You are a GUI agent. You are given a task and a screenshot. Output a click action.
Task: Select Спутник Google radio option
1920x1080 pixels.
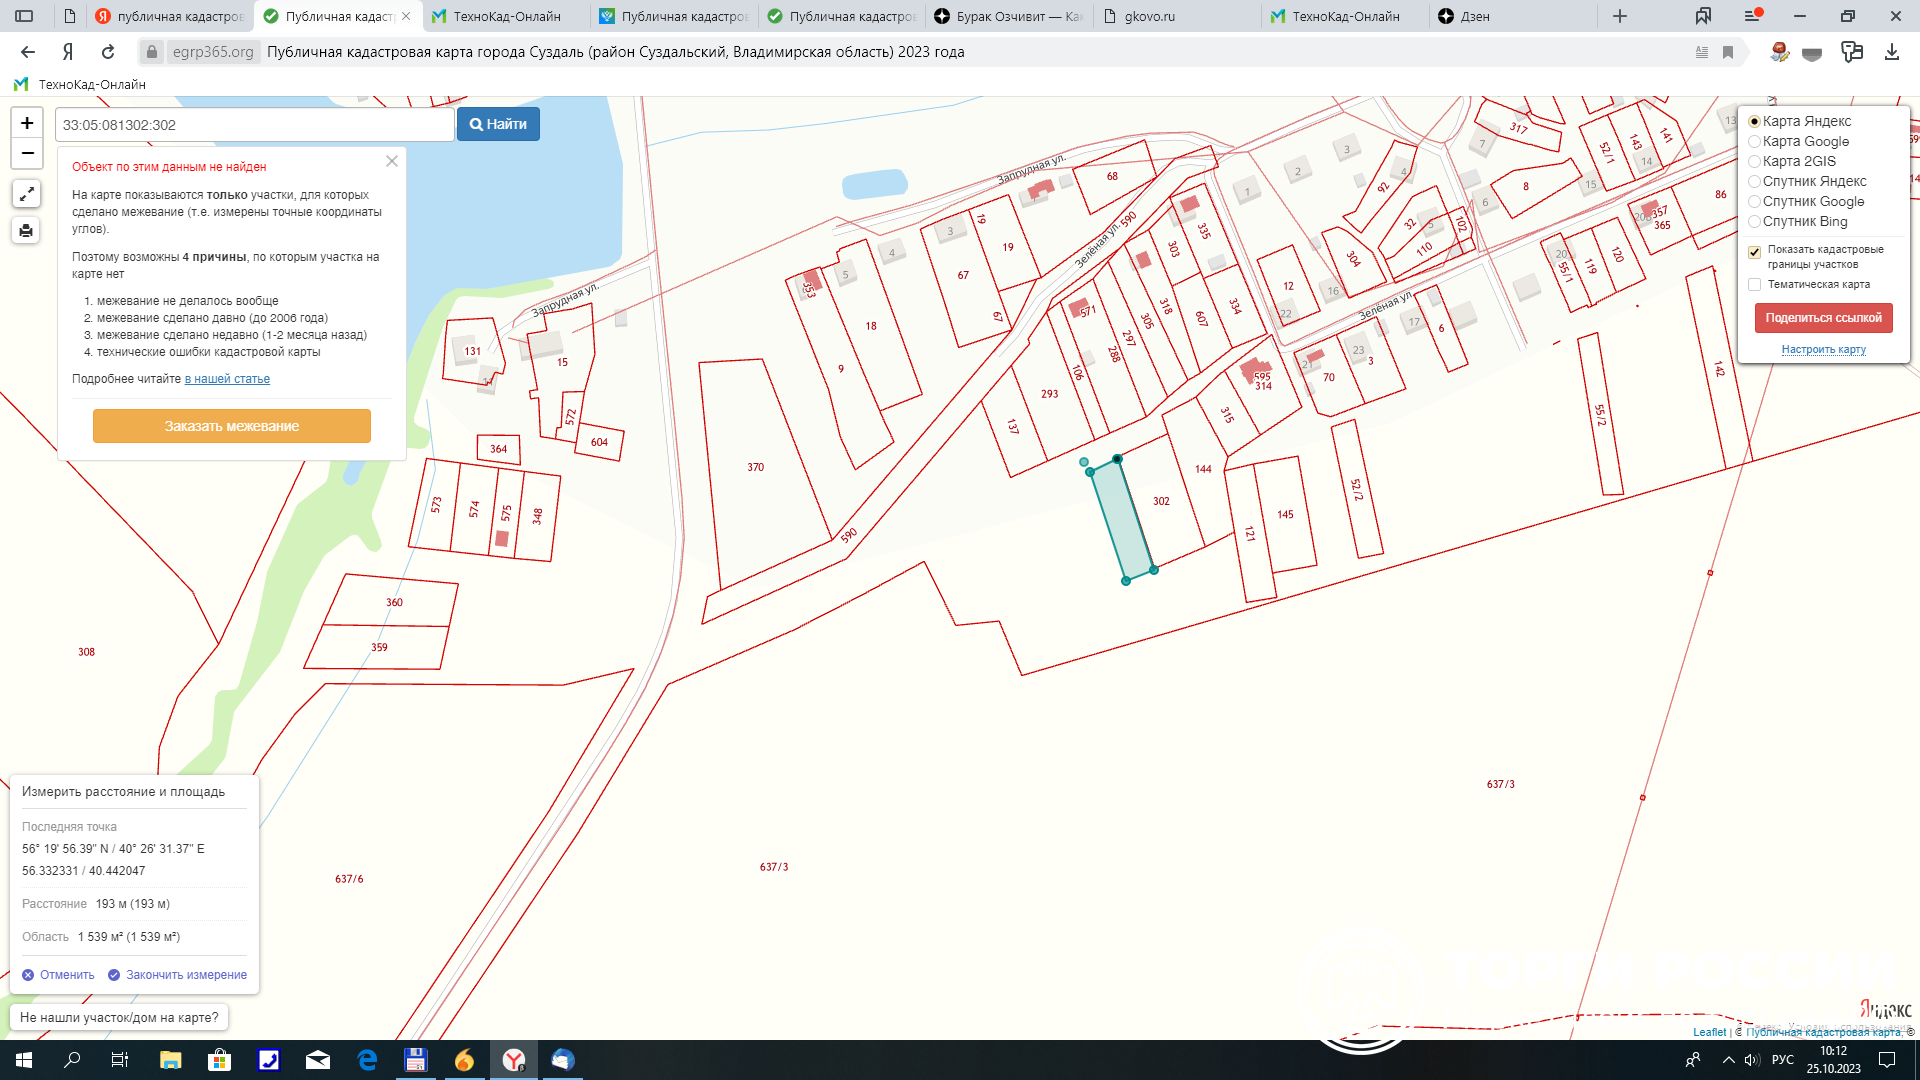[x=1754, y=201]
